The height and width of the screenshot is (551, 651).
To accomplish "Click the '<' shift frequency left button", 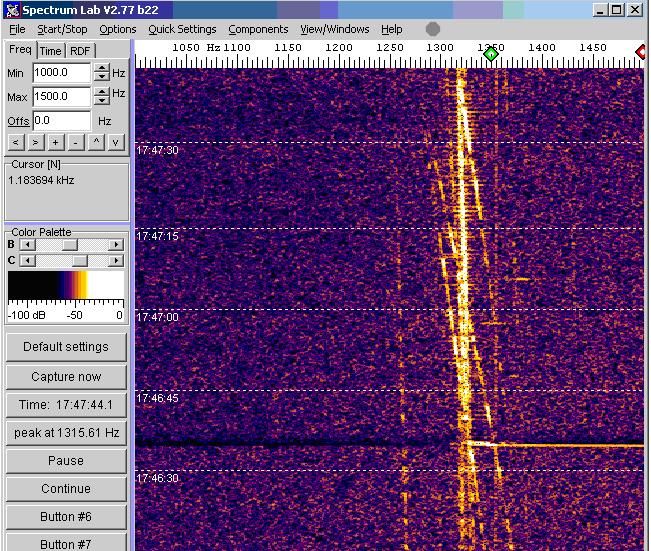I will pyautogui.click(x=16, y=142).
